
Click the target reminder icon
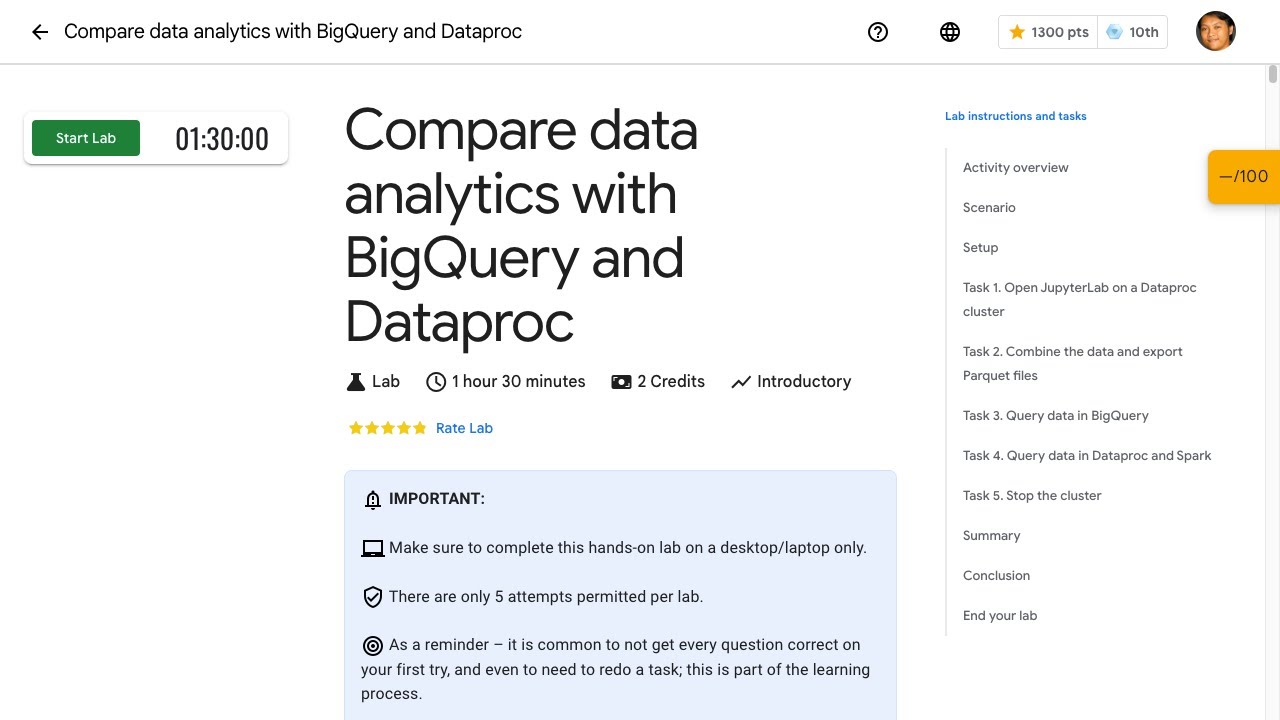[373, 645]
